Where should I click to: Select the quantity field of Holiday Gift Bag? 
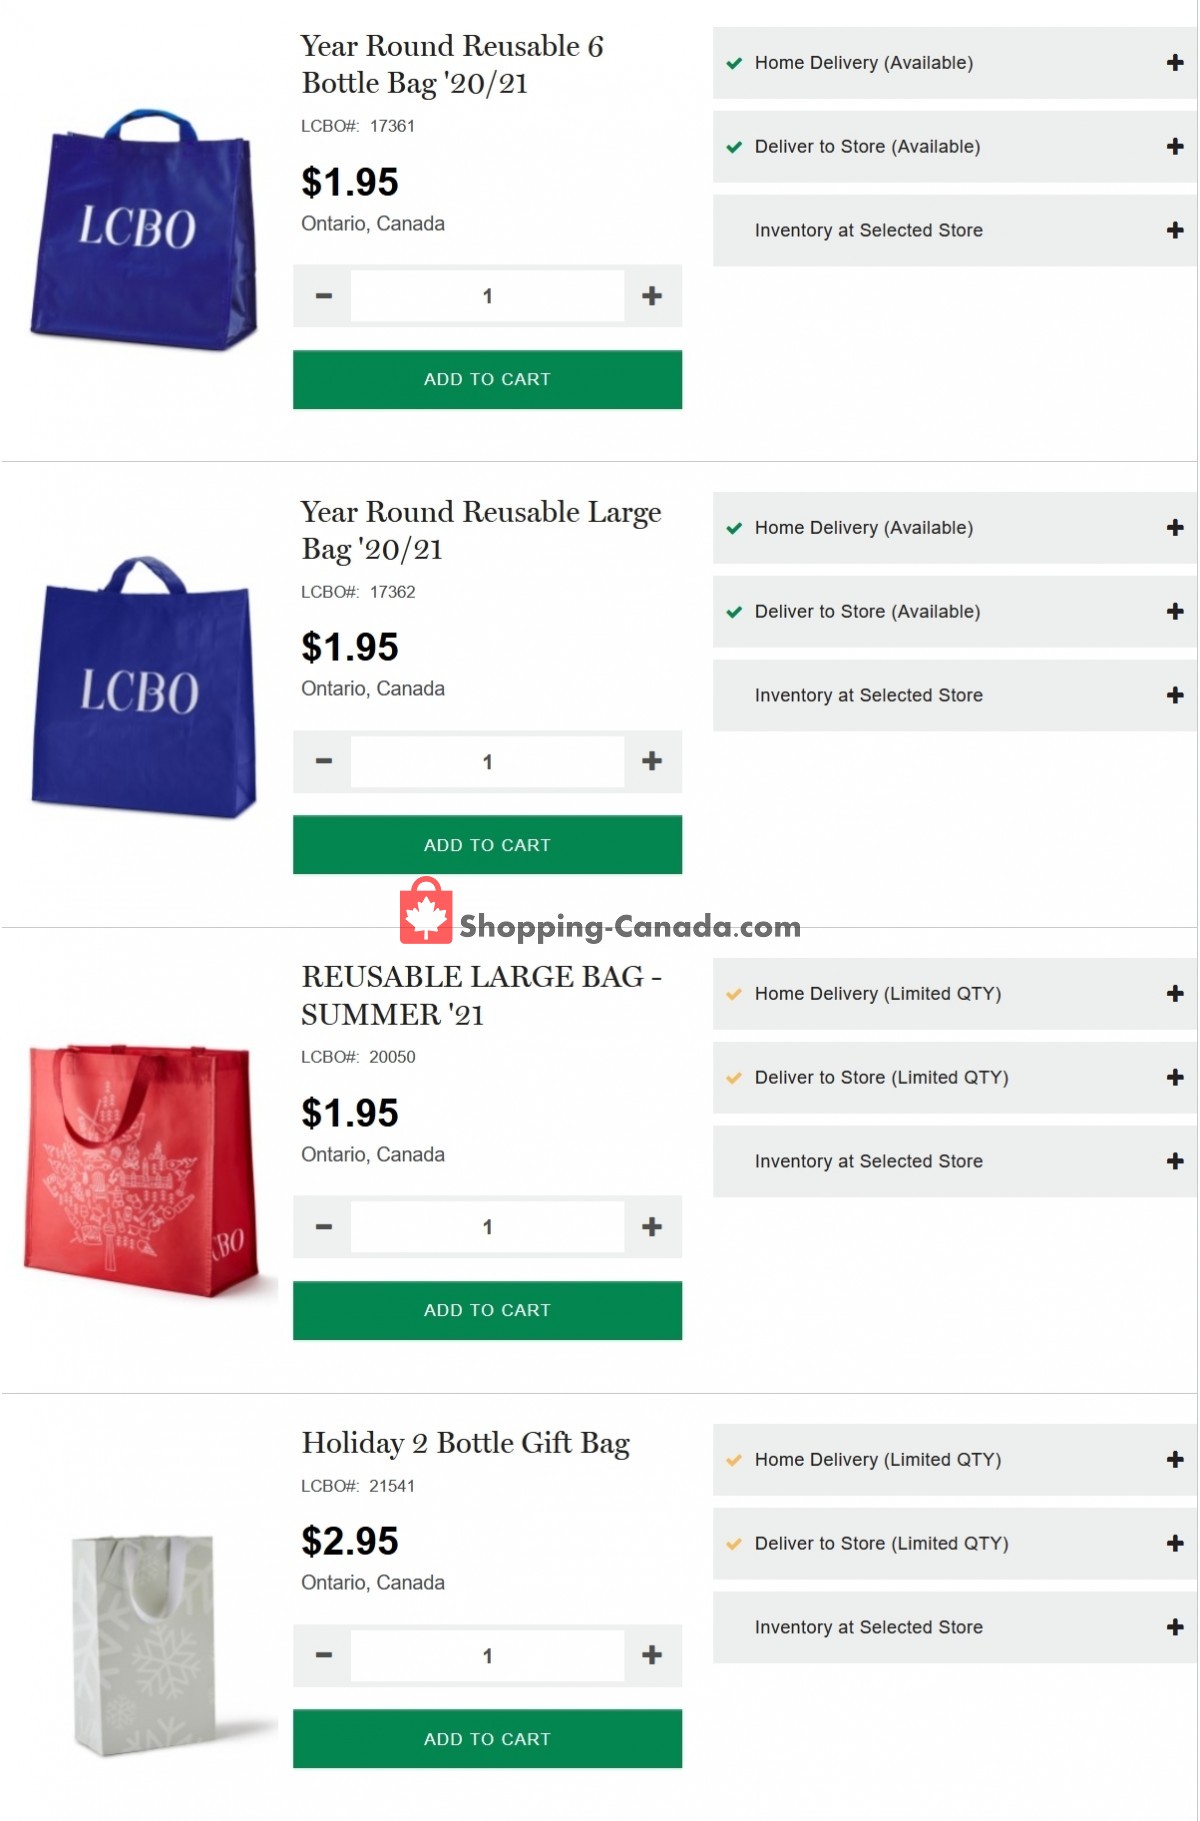click(487, 1655)
